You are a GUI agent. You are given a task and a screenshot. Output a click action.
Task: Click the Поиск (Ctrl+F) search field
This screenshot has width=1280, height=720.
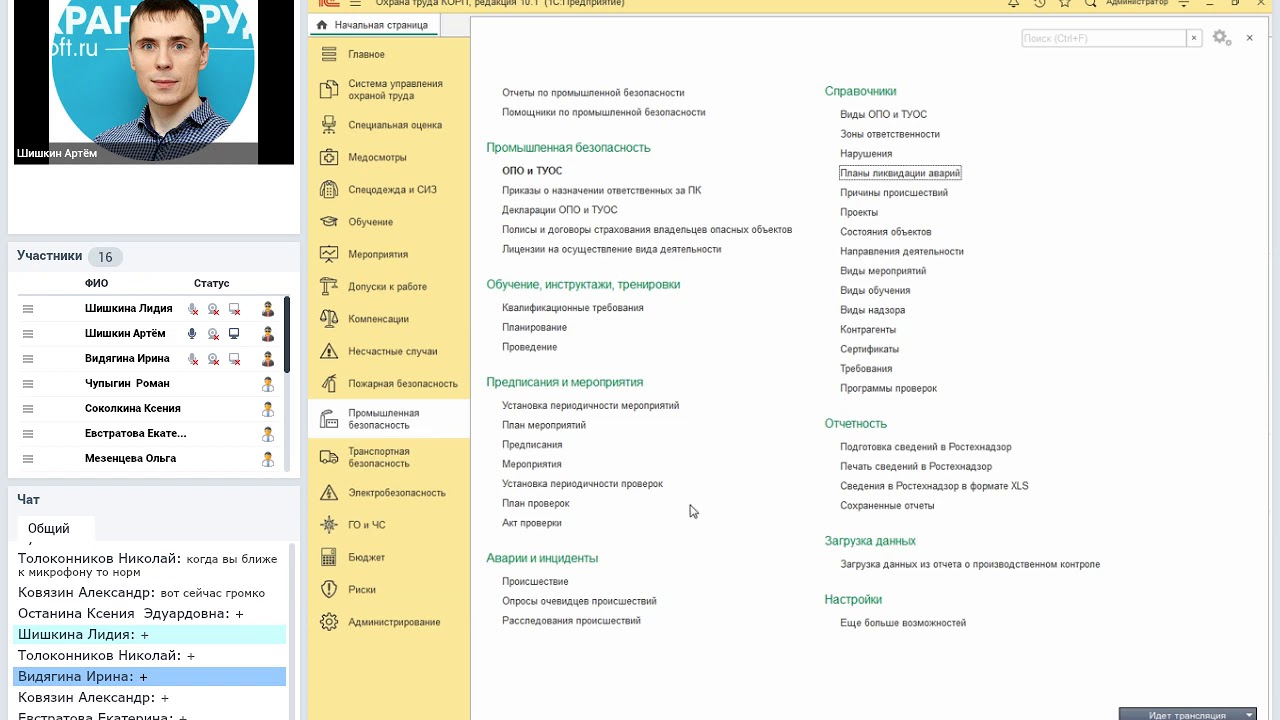pos(1104,38)
